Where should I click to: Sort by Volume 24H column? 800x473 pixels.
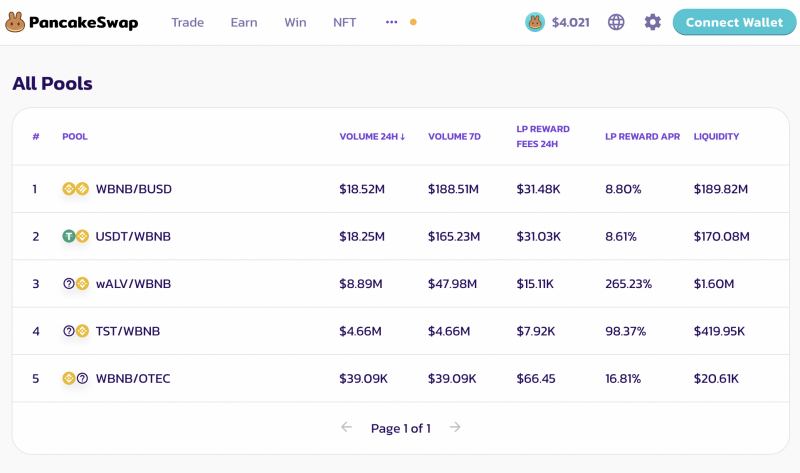click(x=372, y=137)
